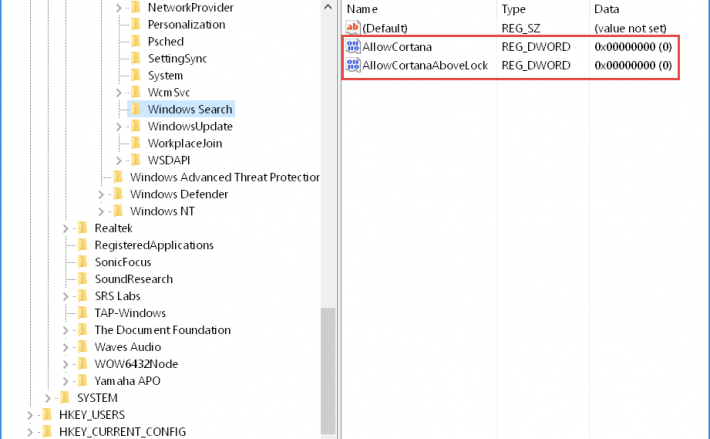Screen dimensions: 710x439
Task: Click the (Default) string value icon
Action: coord(353,28)
